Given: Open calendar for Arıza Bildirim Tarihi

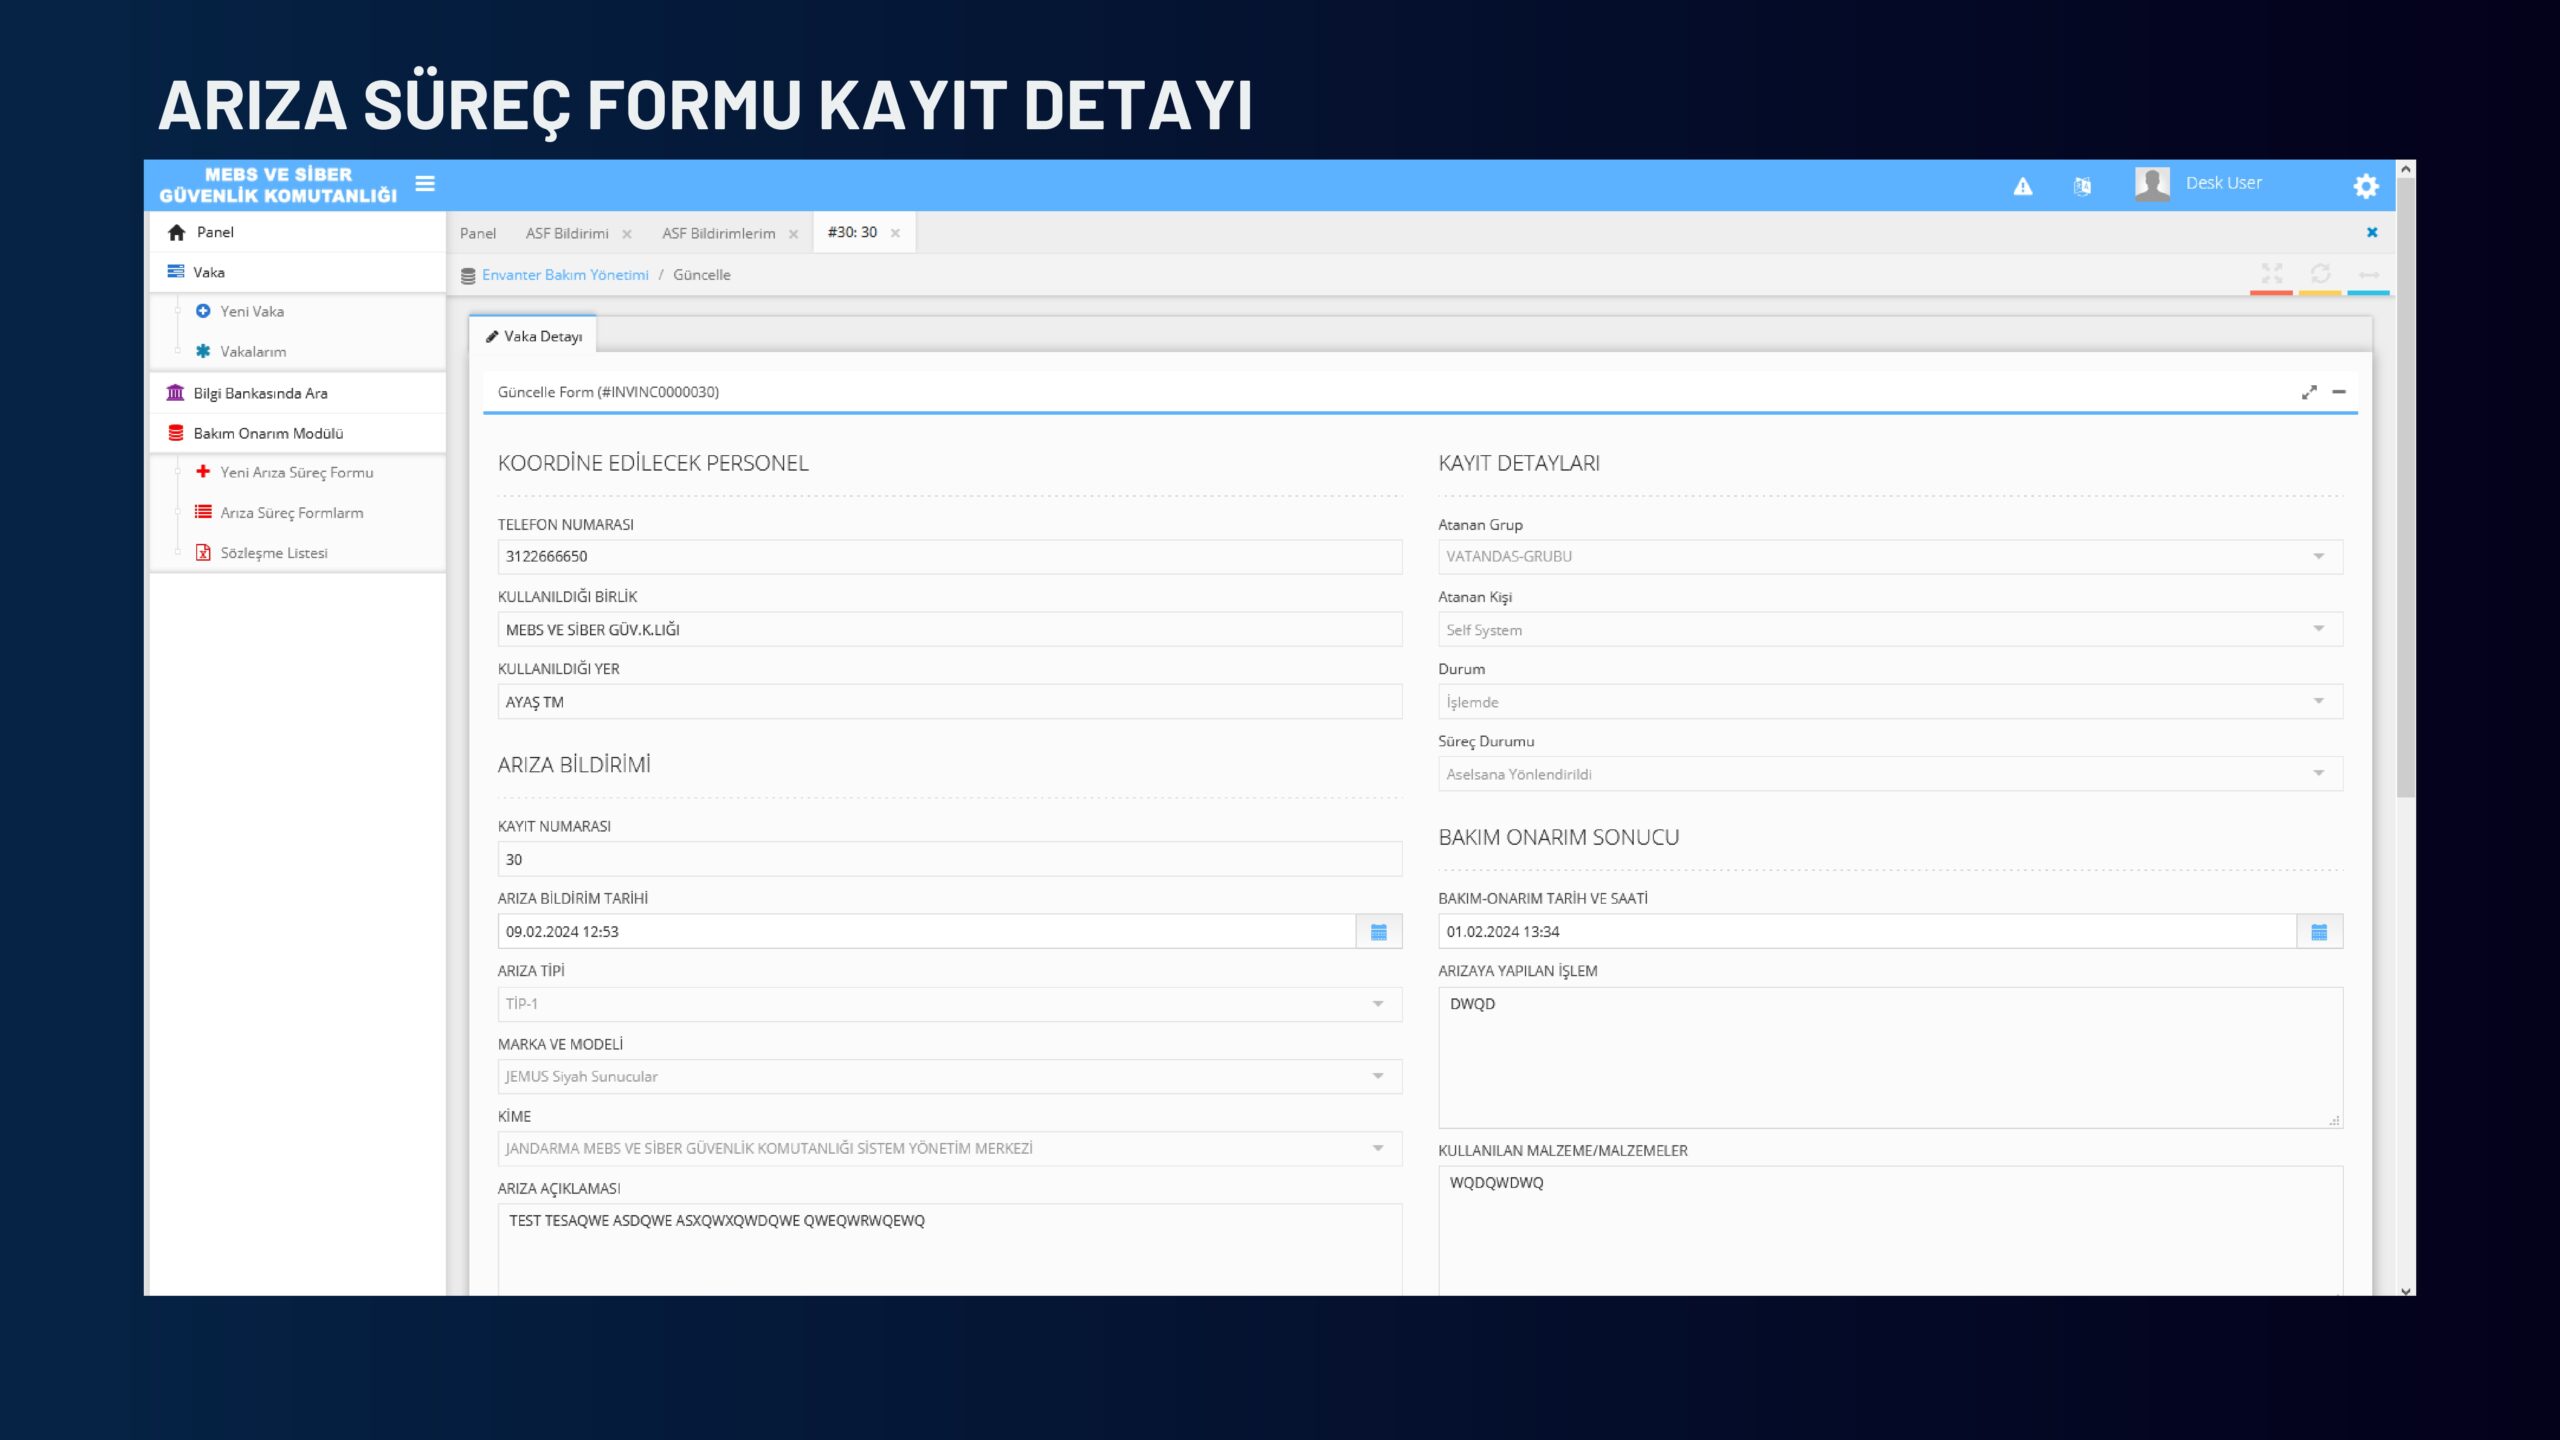Looking at the screenshot, I should click(x=1379, y=932).
